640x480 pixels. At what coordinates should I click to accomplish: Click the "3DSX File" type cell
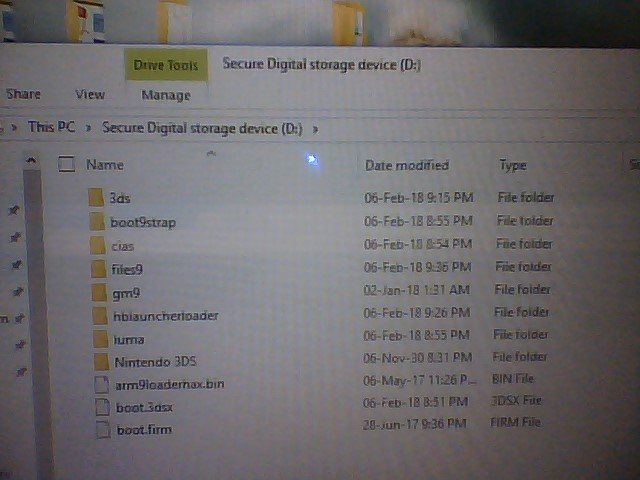(x=516, y=400)
